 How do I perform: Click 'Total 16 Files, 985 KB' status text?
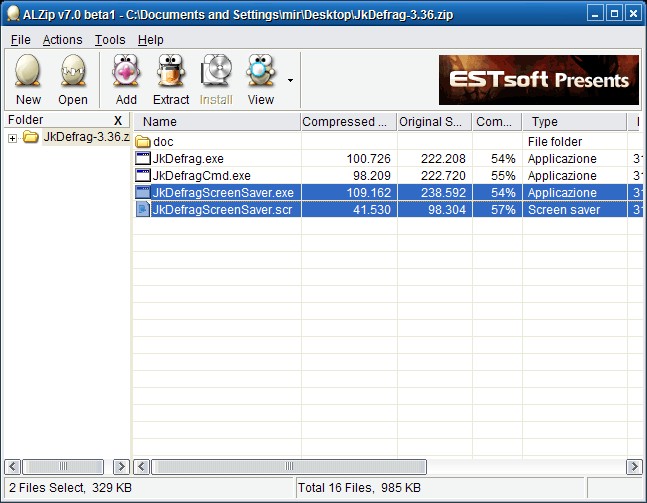coord(359,488)
